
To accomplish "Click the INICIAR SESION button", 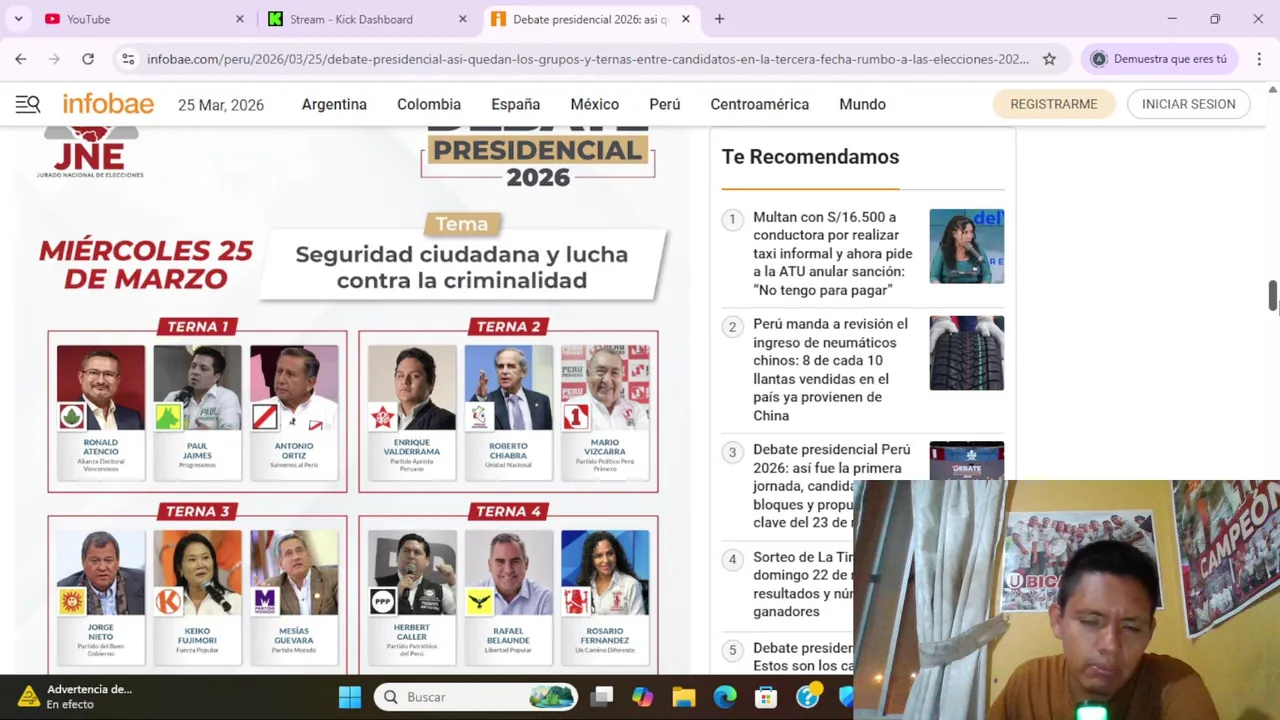I will click(1188, 104).
